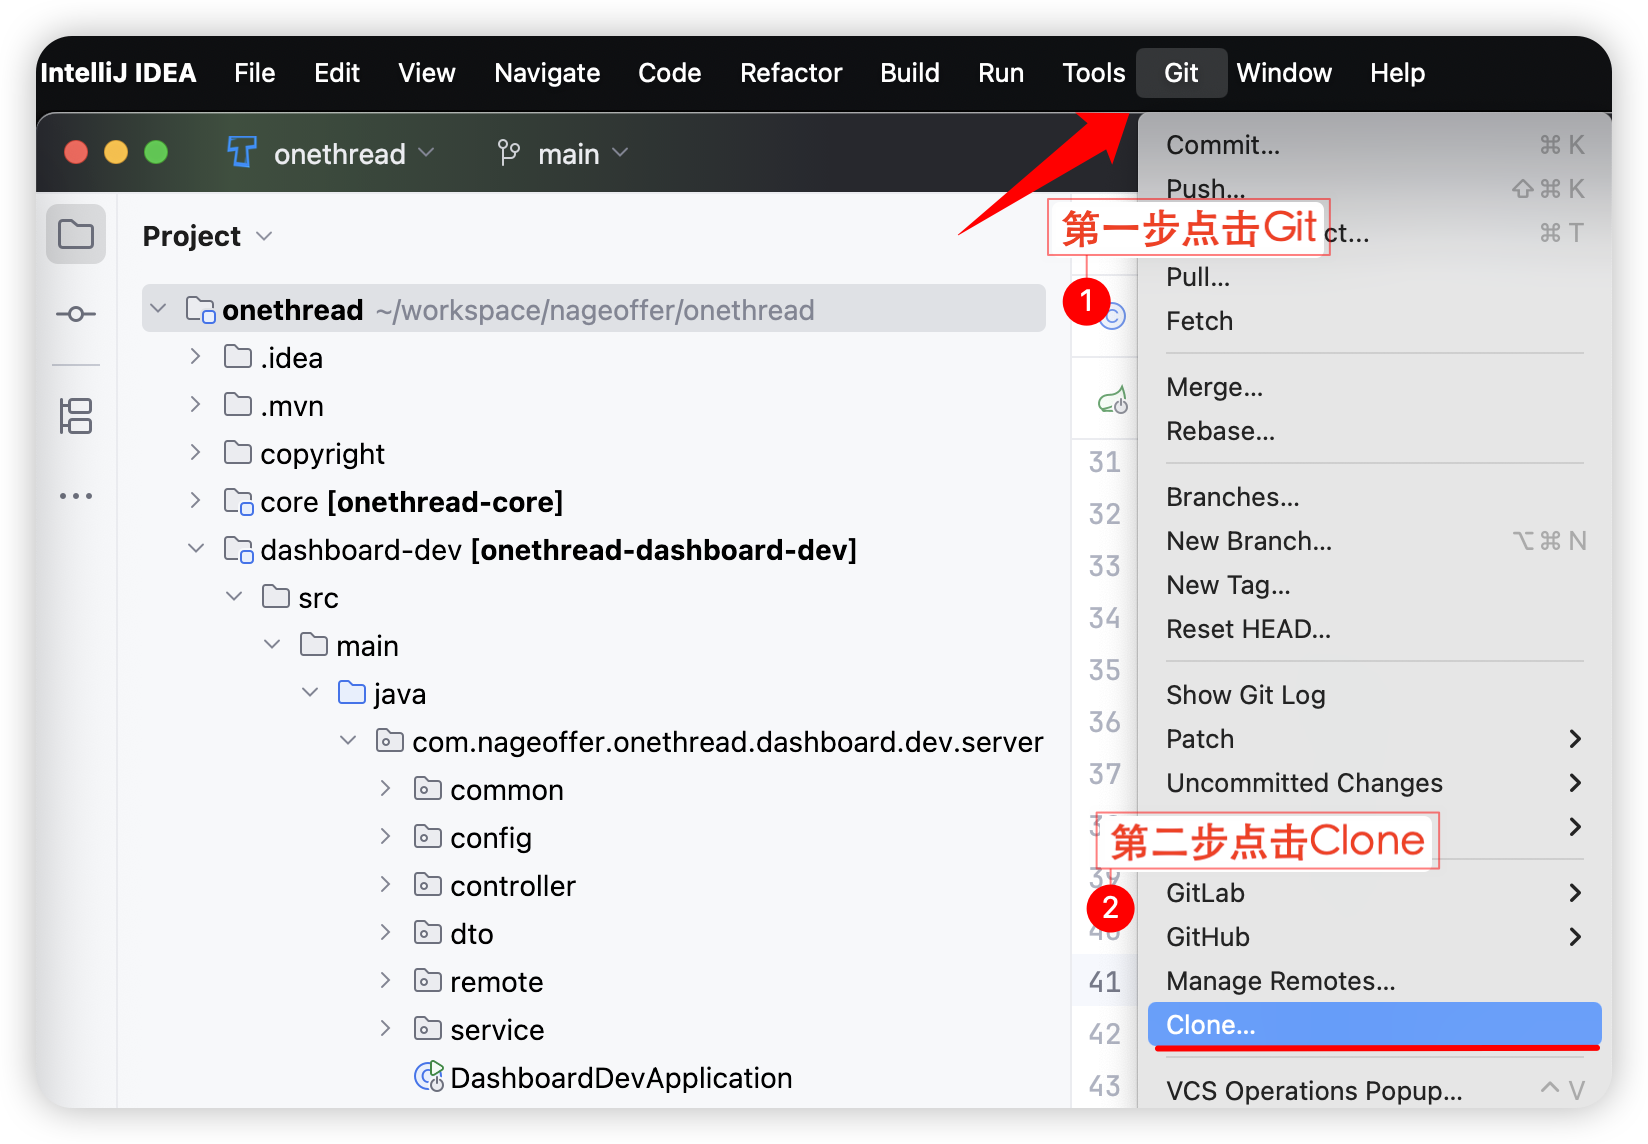Viewport: 1648px width, 1144px height.
Task: Click the Git menu in menu bar
Action: point(1181,72)
